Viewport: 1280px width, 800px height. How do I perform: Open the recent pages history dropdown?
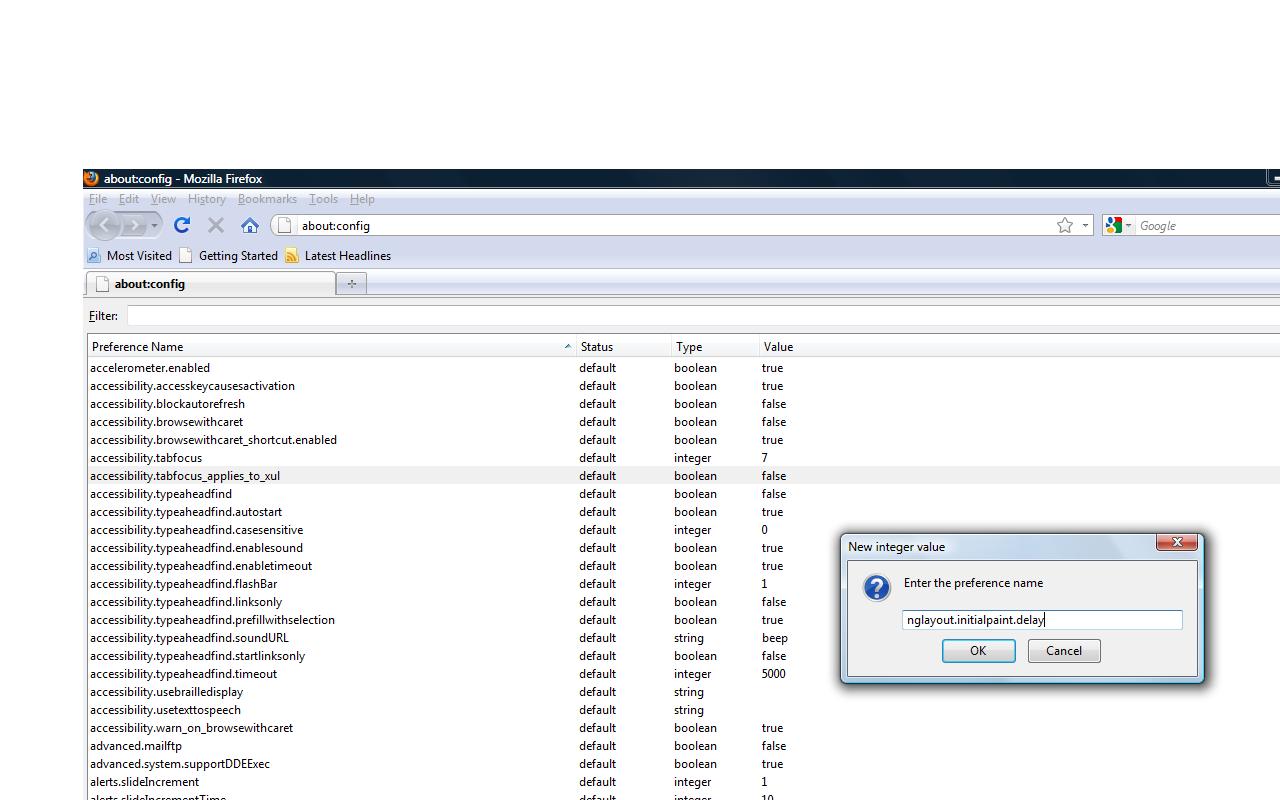pyautogui.click(x=154, y=225)
